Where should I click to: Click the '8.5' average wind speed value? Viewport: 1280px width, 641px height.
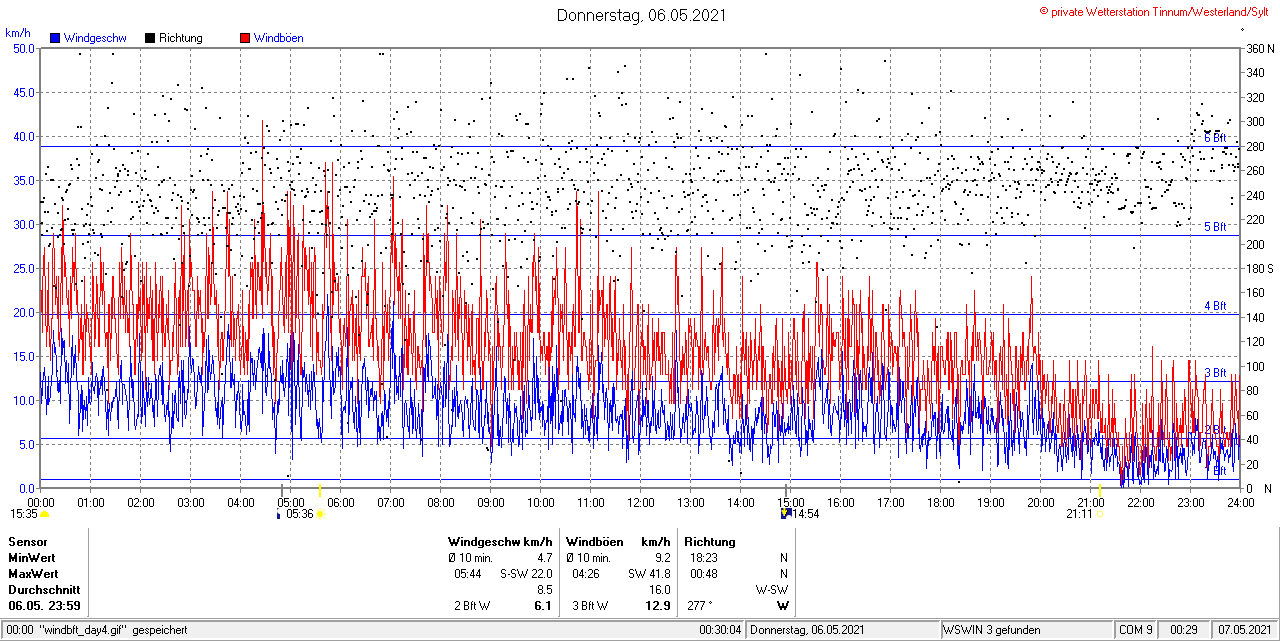[x=545, y=590]
